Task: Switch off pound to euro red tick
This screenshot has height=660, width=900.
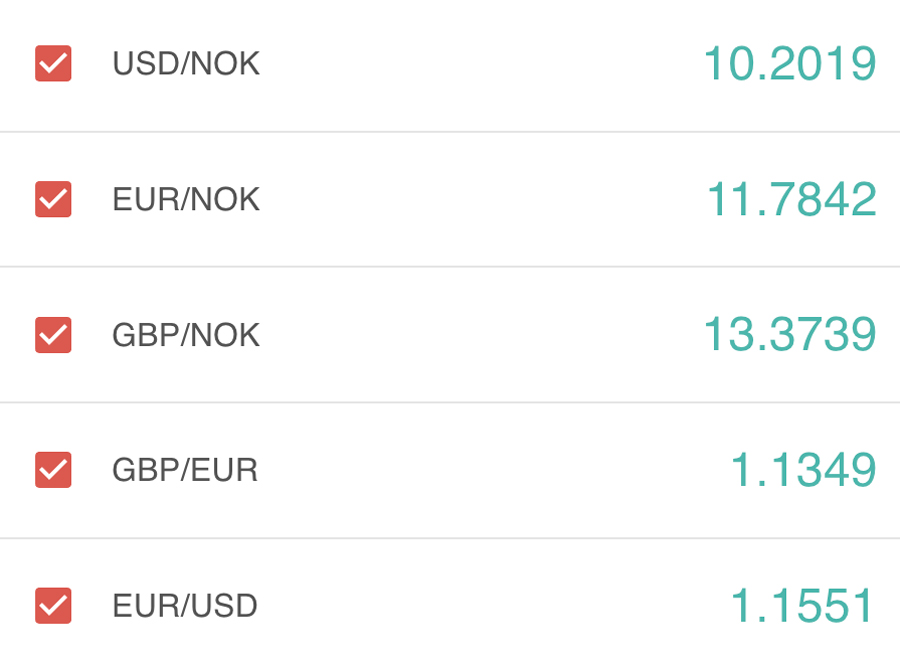Action: [x=53, y=470]
